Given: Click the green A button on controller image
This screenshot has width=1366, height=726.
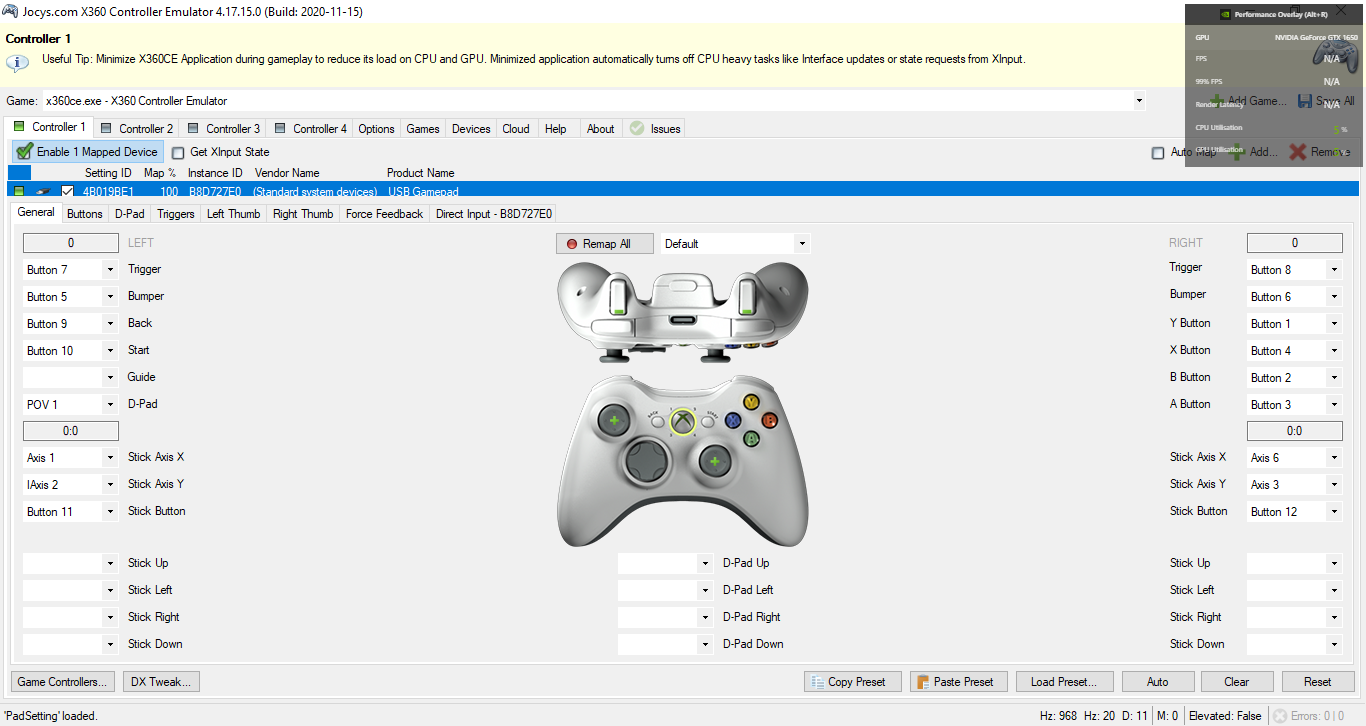Looking at the screenshot, I should pos(751,438).
